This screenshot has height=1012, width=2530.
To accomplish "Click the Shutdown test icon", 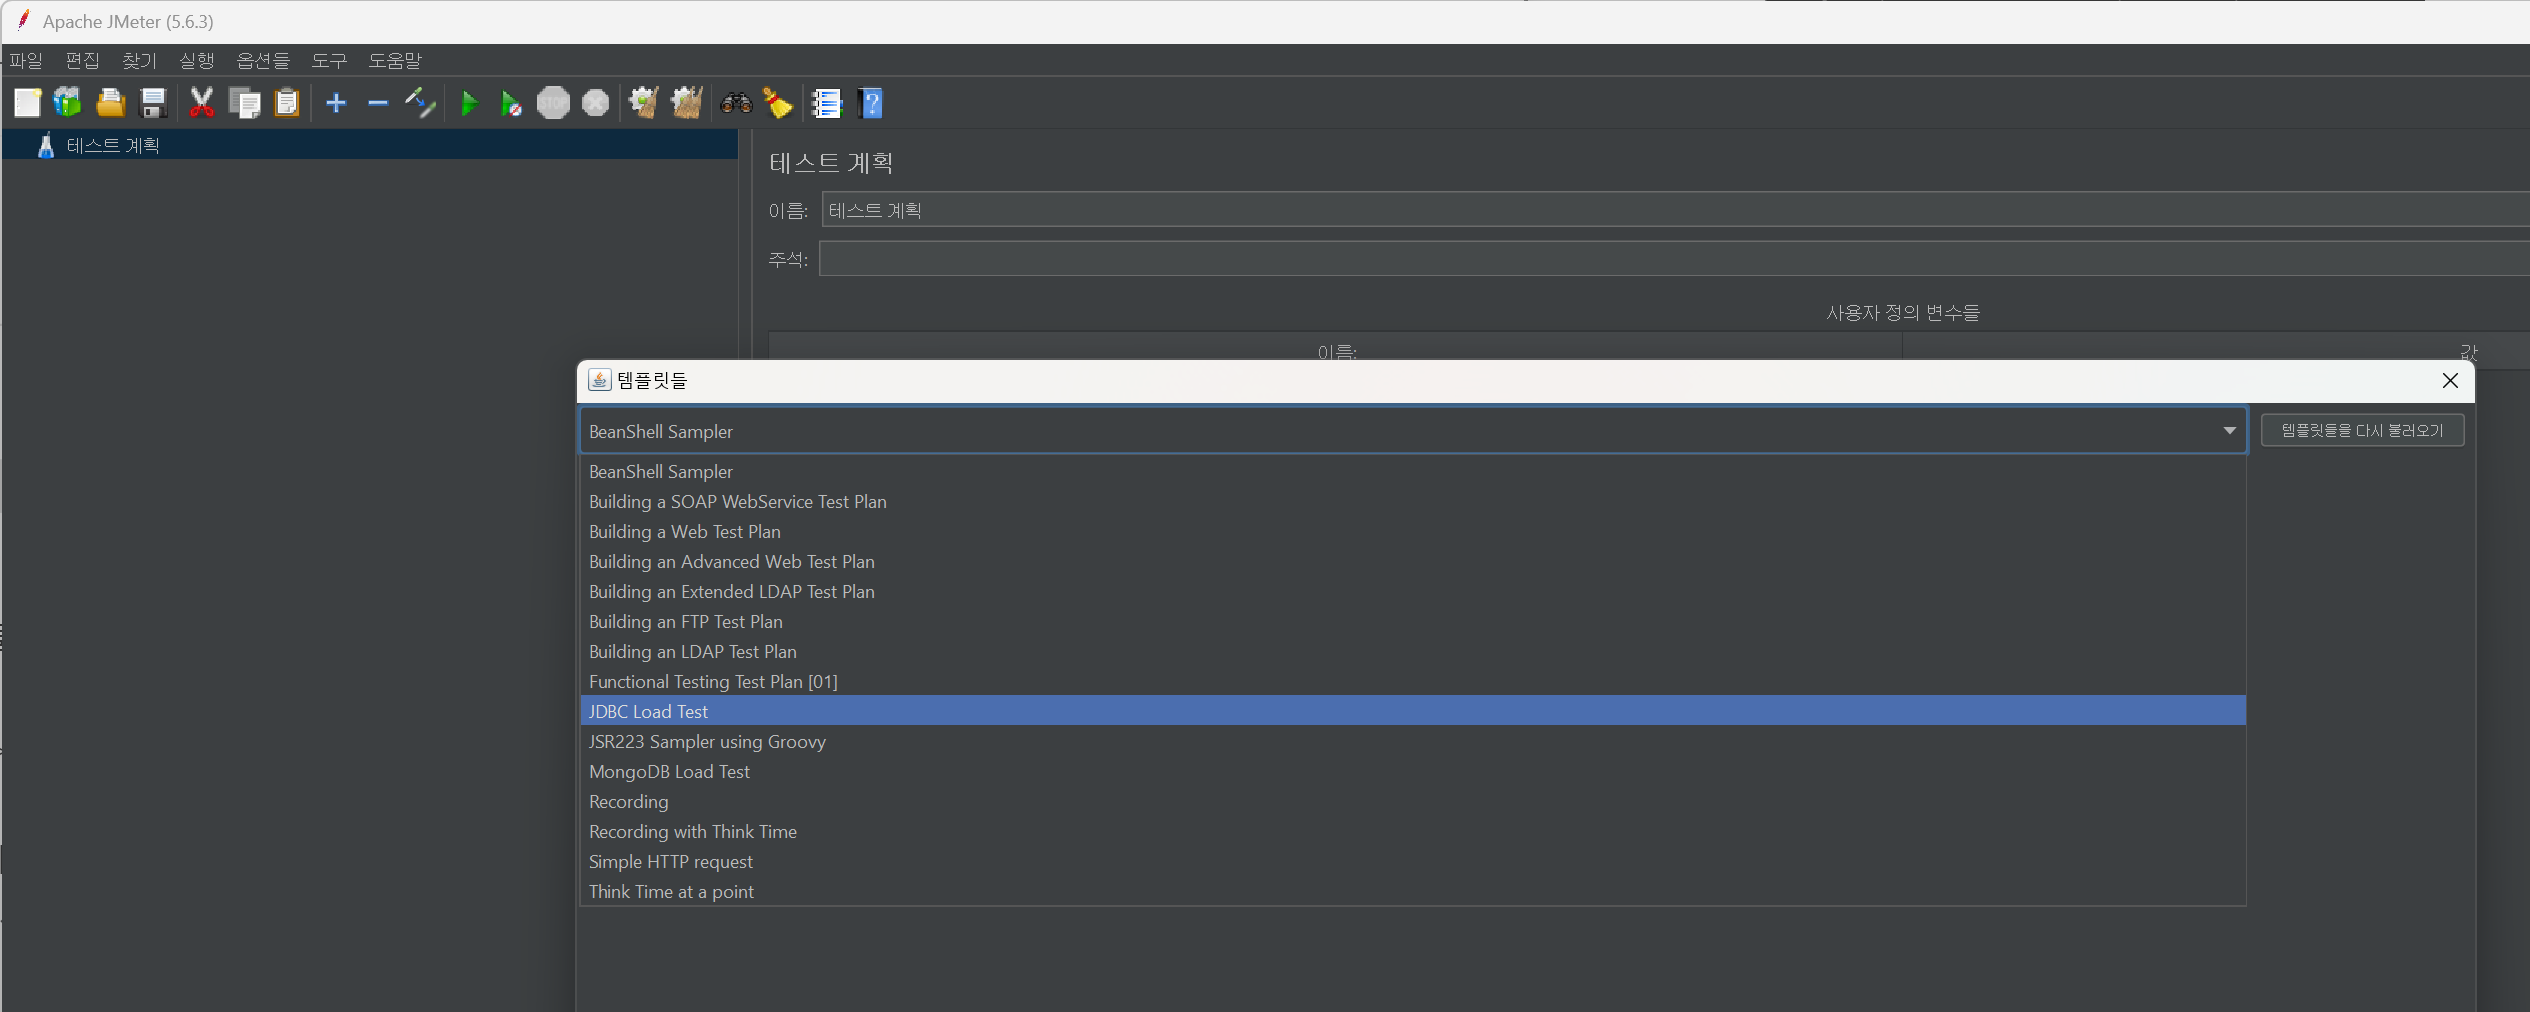I will (595, 103).
